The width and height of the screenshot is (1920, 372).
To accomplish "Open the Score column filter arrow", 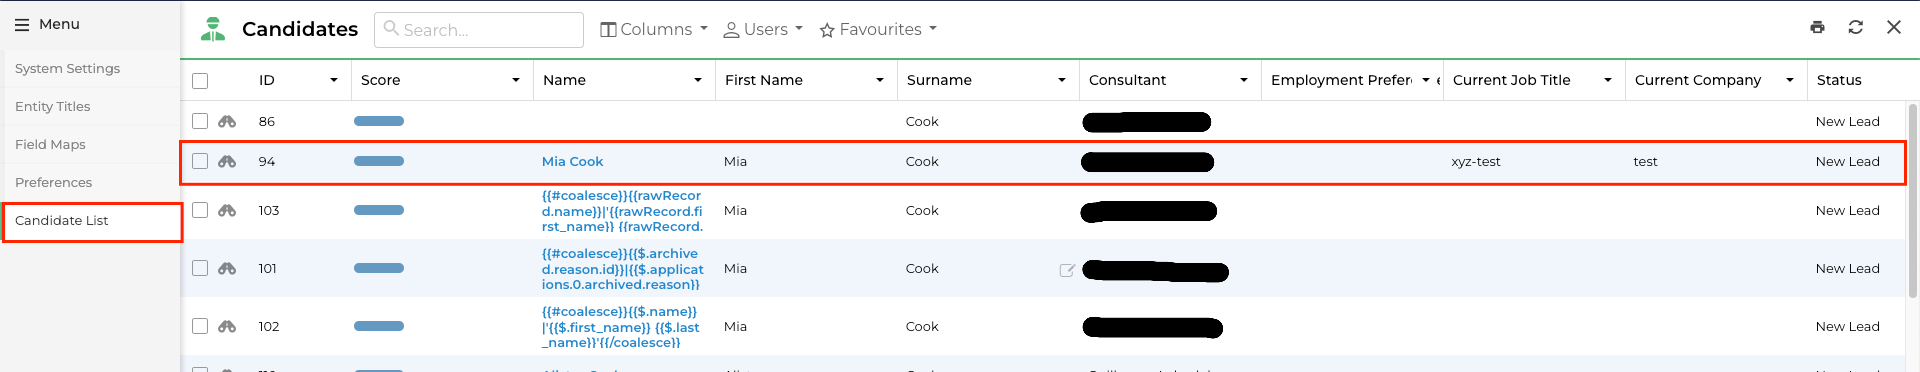I will coord(516,80).
